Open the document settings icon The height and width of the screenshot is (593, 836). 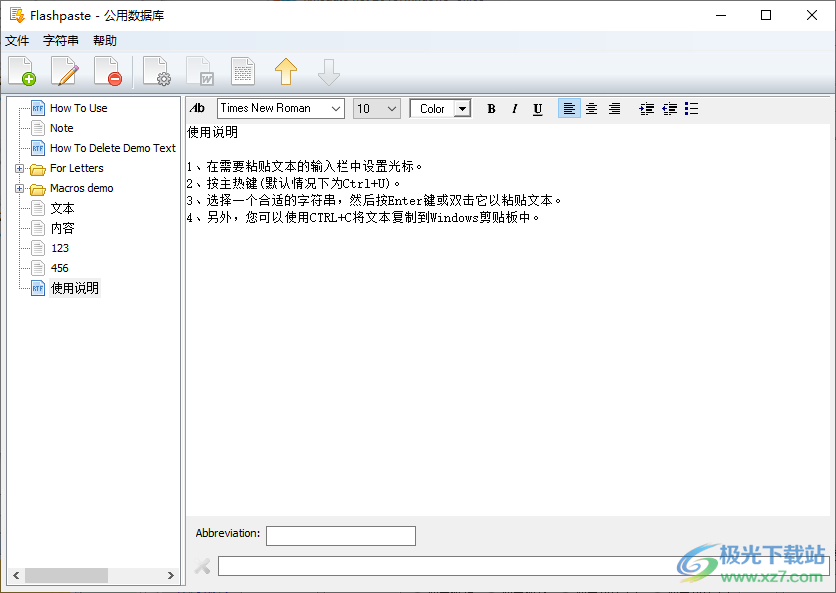pos(157,71)
